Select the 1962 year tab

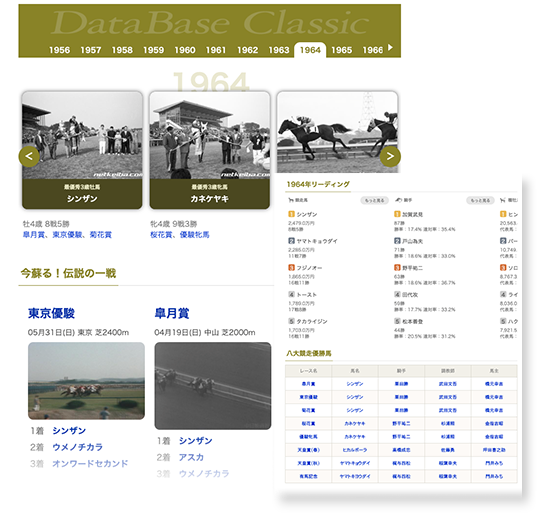(248, 50)
